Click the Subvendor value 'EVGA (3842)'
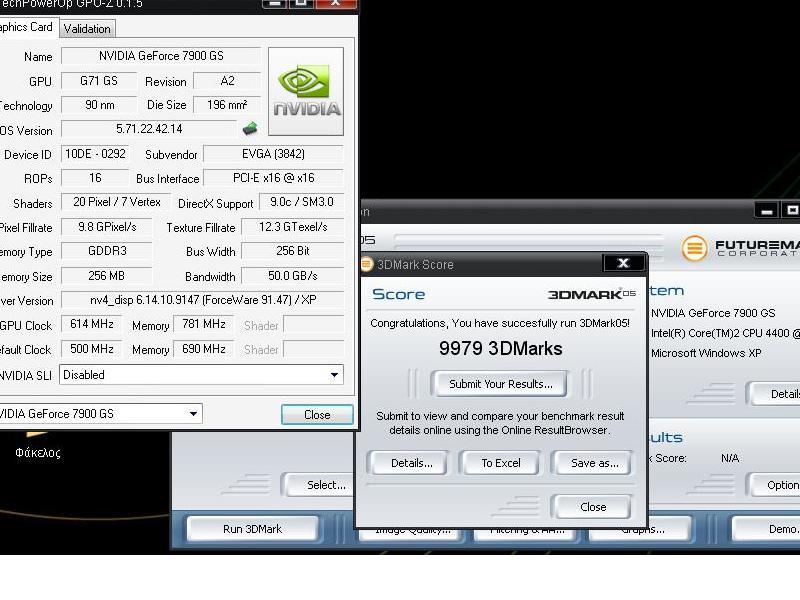Screen dimensions: 800x600 [x=273, y=154]
